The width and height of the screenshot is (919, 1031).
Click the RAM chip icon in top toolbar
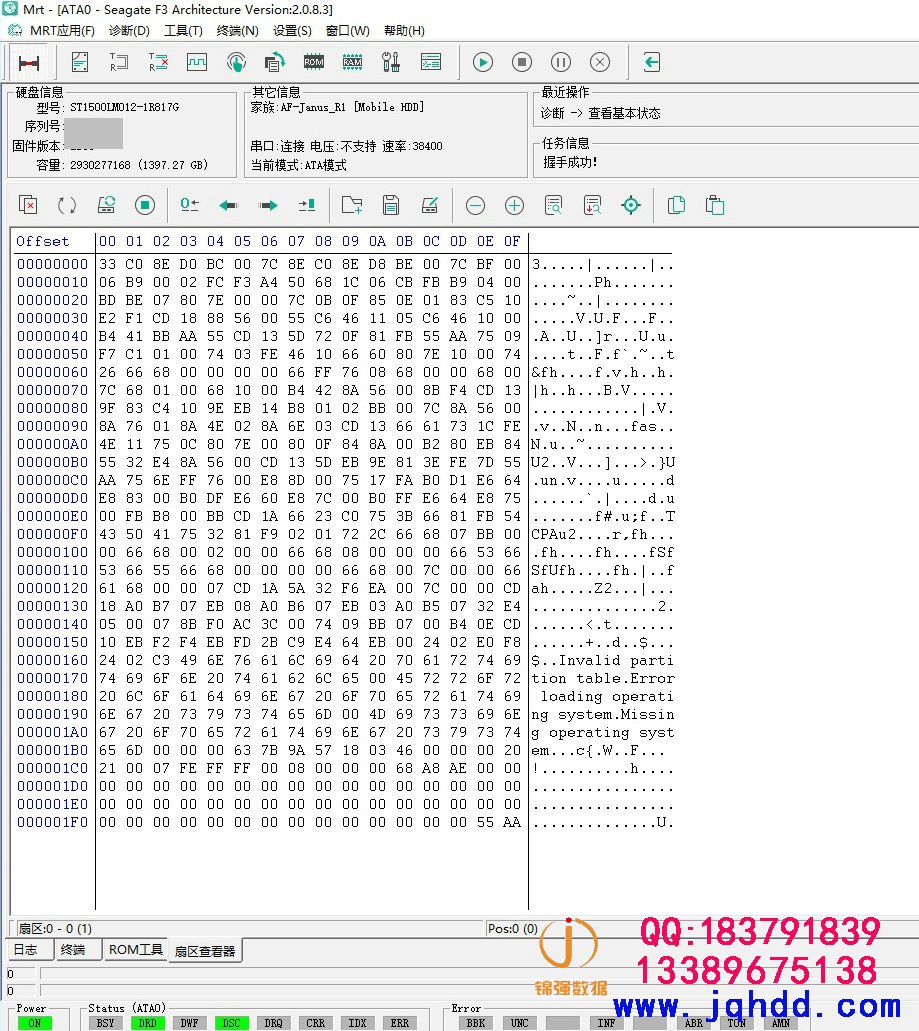352,62
